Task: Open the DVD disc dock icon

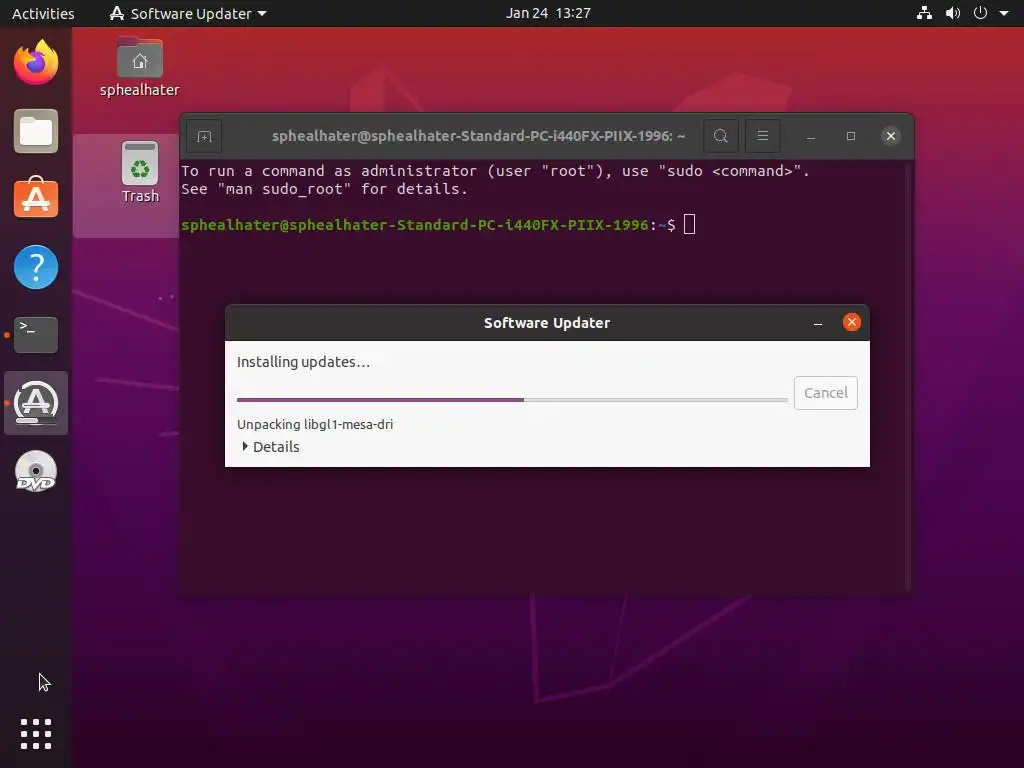Action: (x=36, y=471)
